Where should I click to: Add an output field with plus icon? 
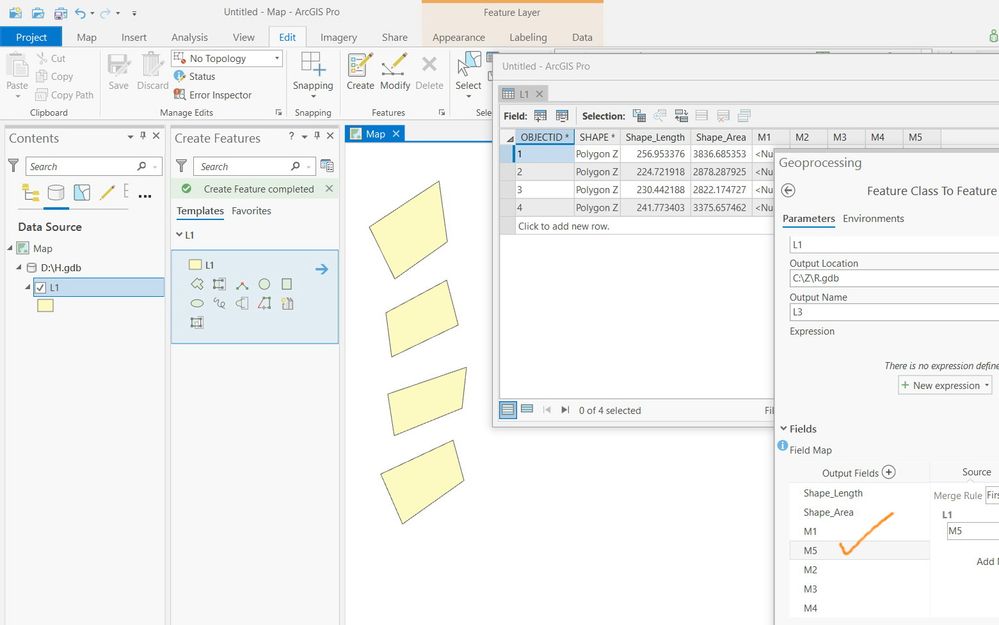(x=889, y=472)
